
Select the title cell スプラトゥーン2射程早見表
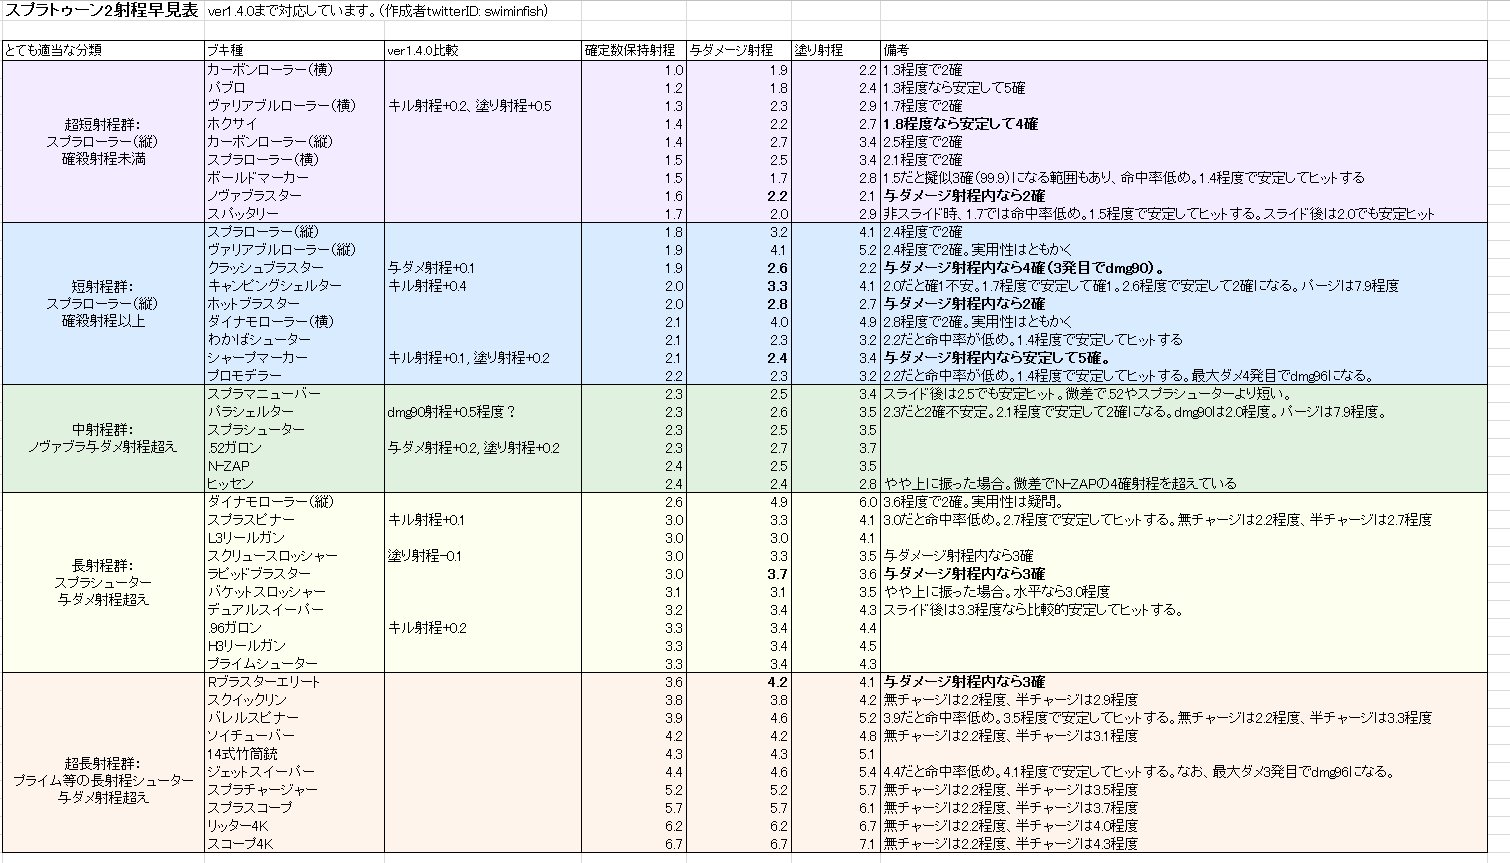coord(103,11)
